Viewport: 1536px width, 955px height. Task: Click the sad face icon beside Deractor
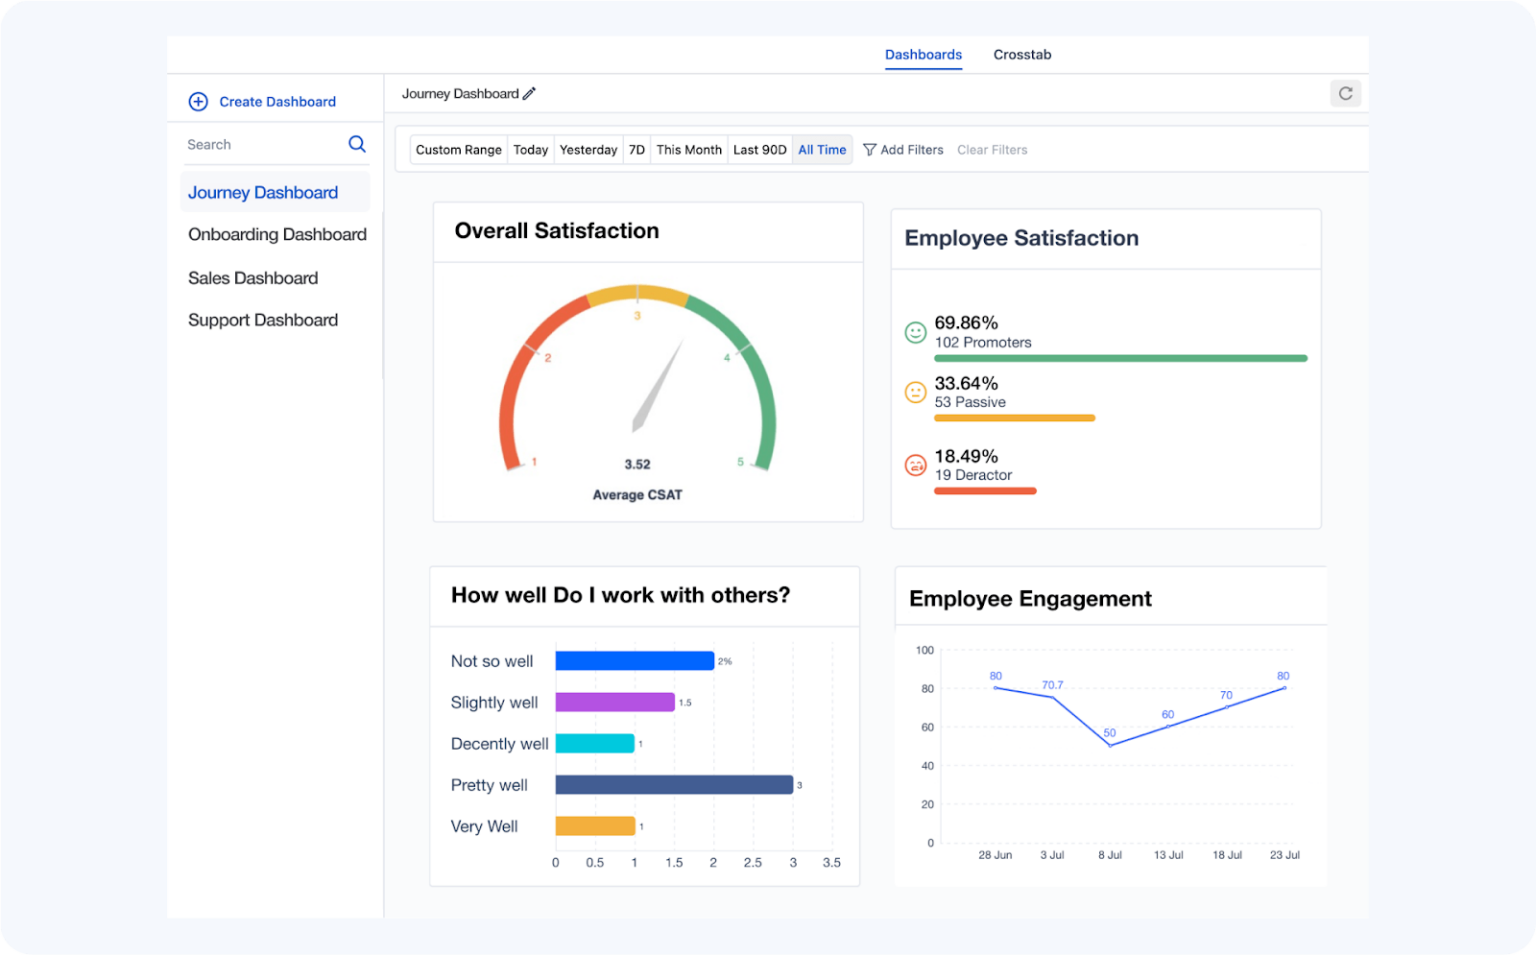coord(916,465)
